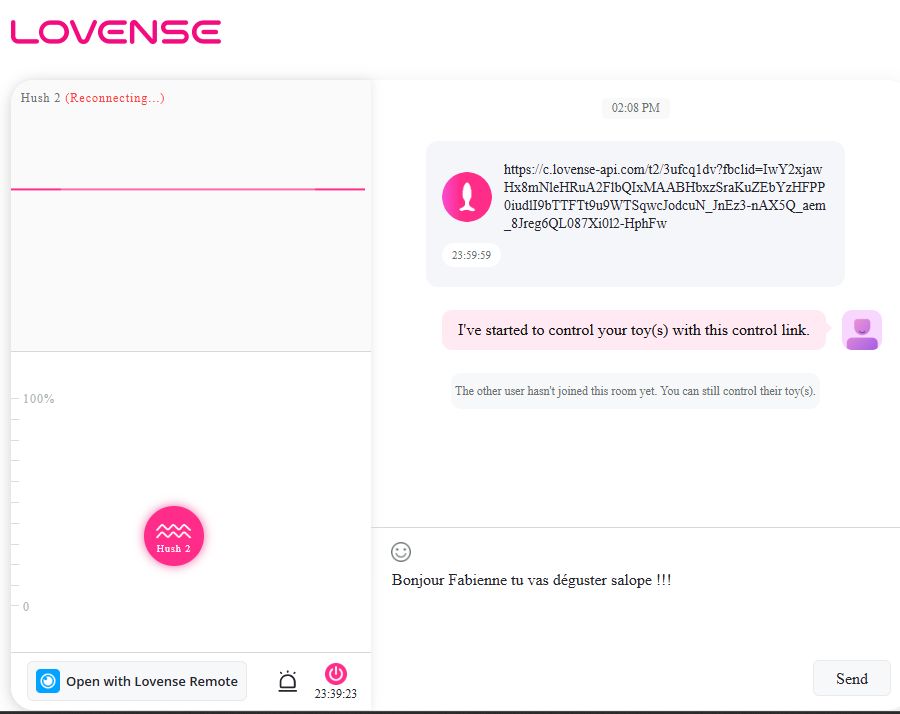Open the control link URL in chat
This screenshot has height=714, width=900.
664,196
